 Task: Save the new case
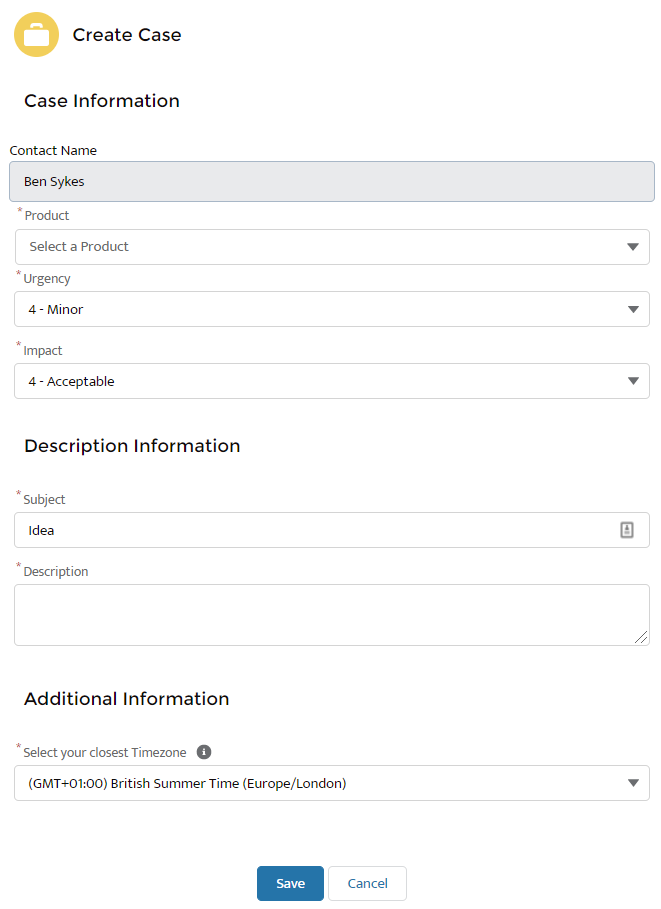pyautogui.click(x=290, y=883)
